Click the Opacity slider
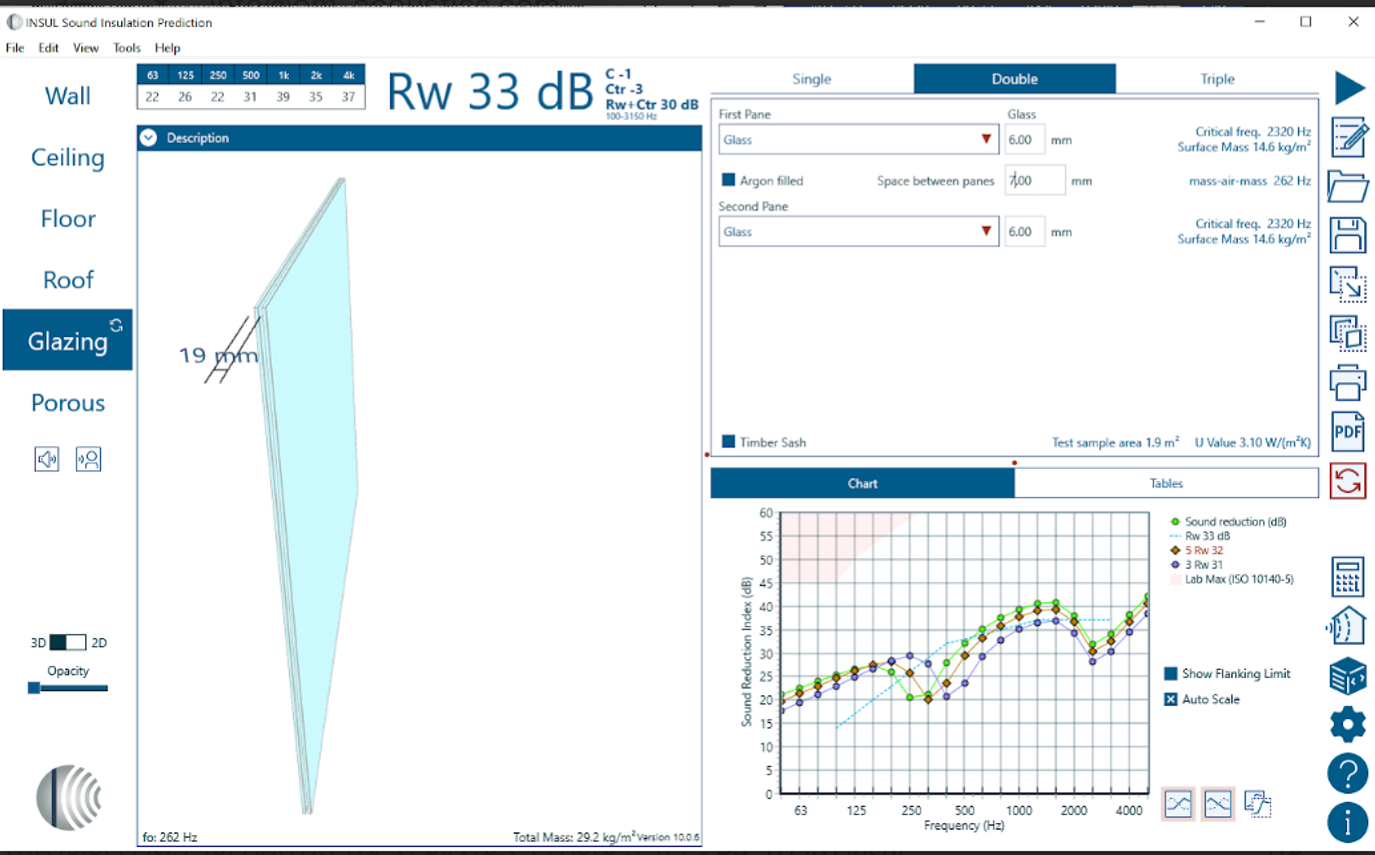 click(x=68, y=688)
